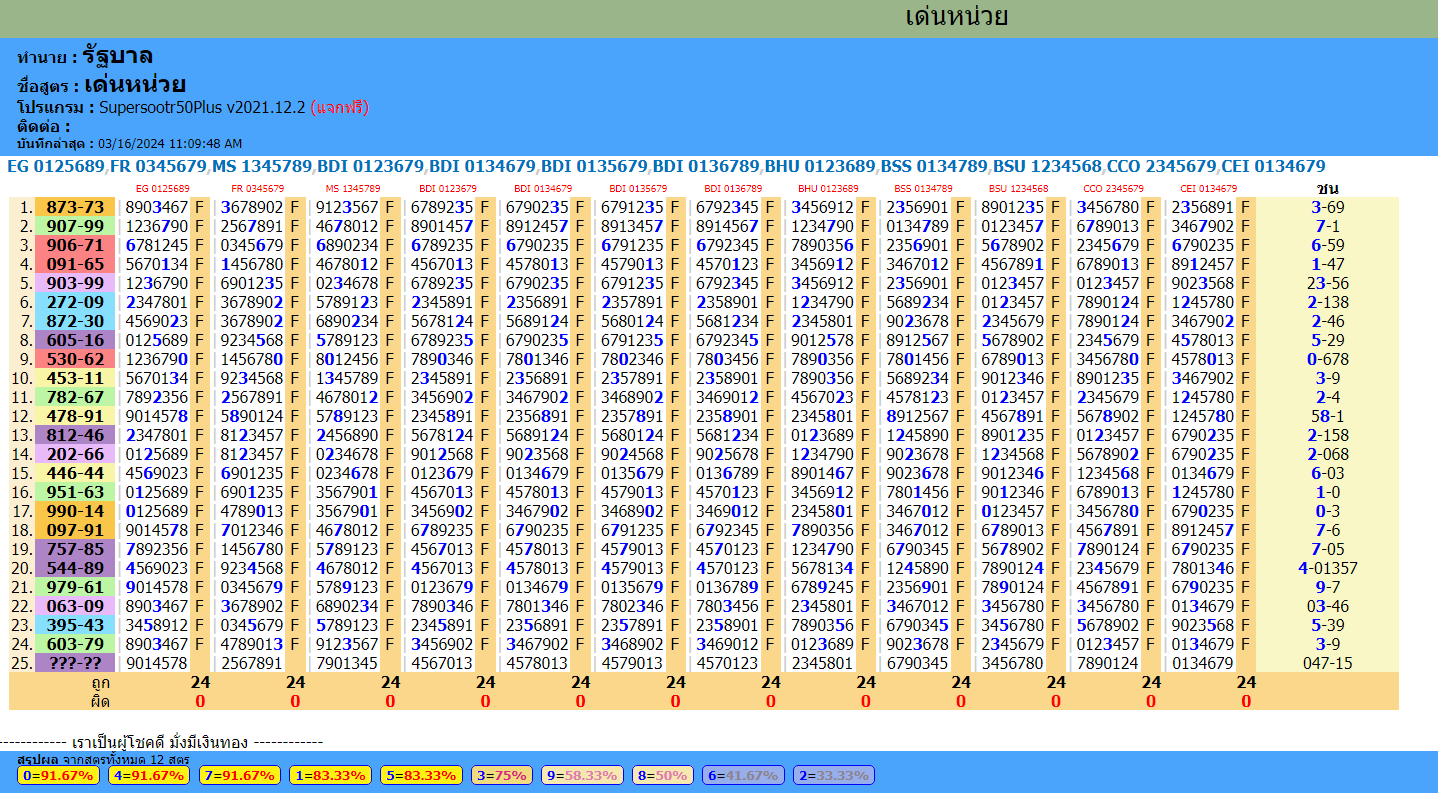
Task: Select large blue heading BSU 1234568
Action: coord(1048,166)
